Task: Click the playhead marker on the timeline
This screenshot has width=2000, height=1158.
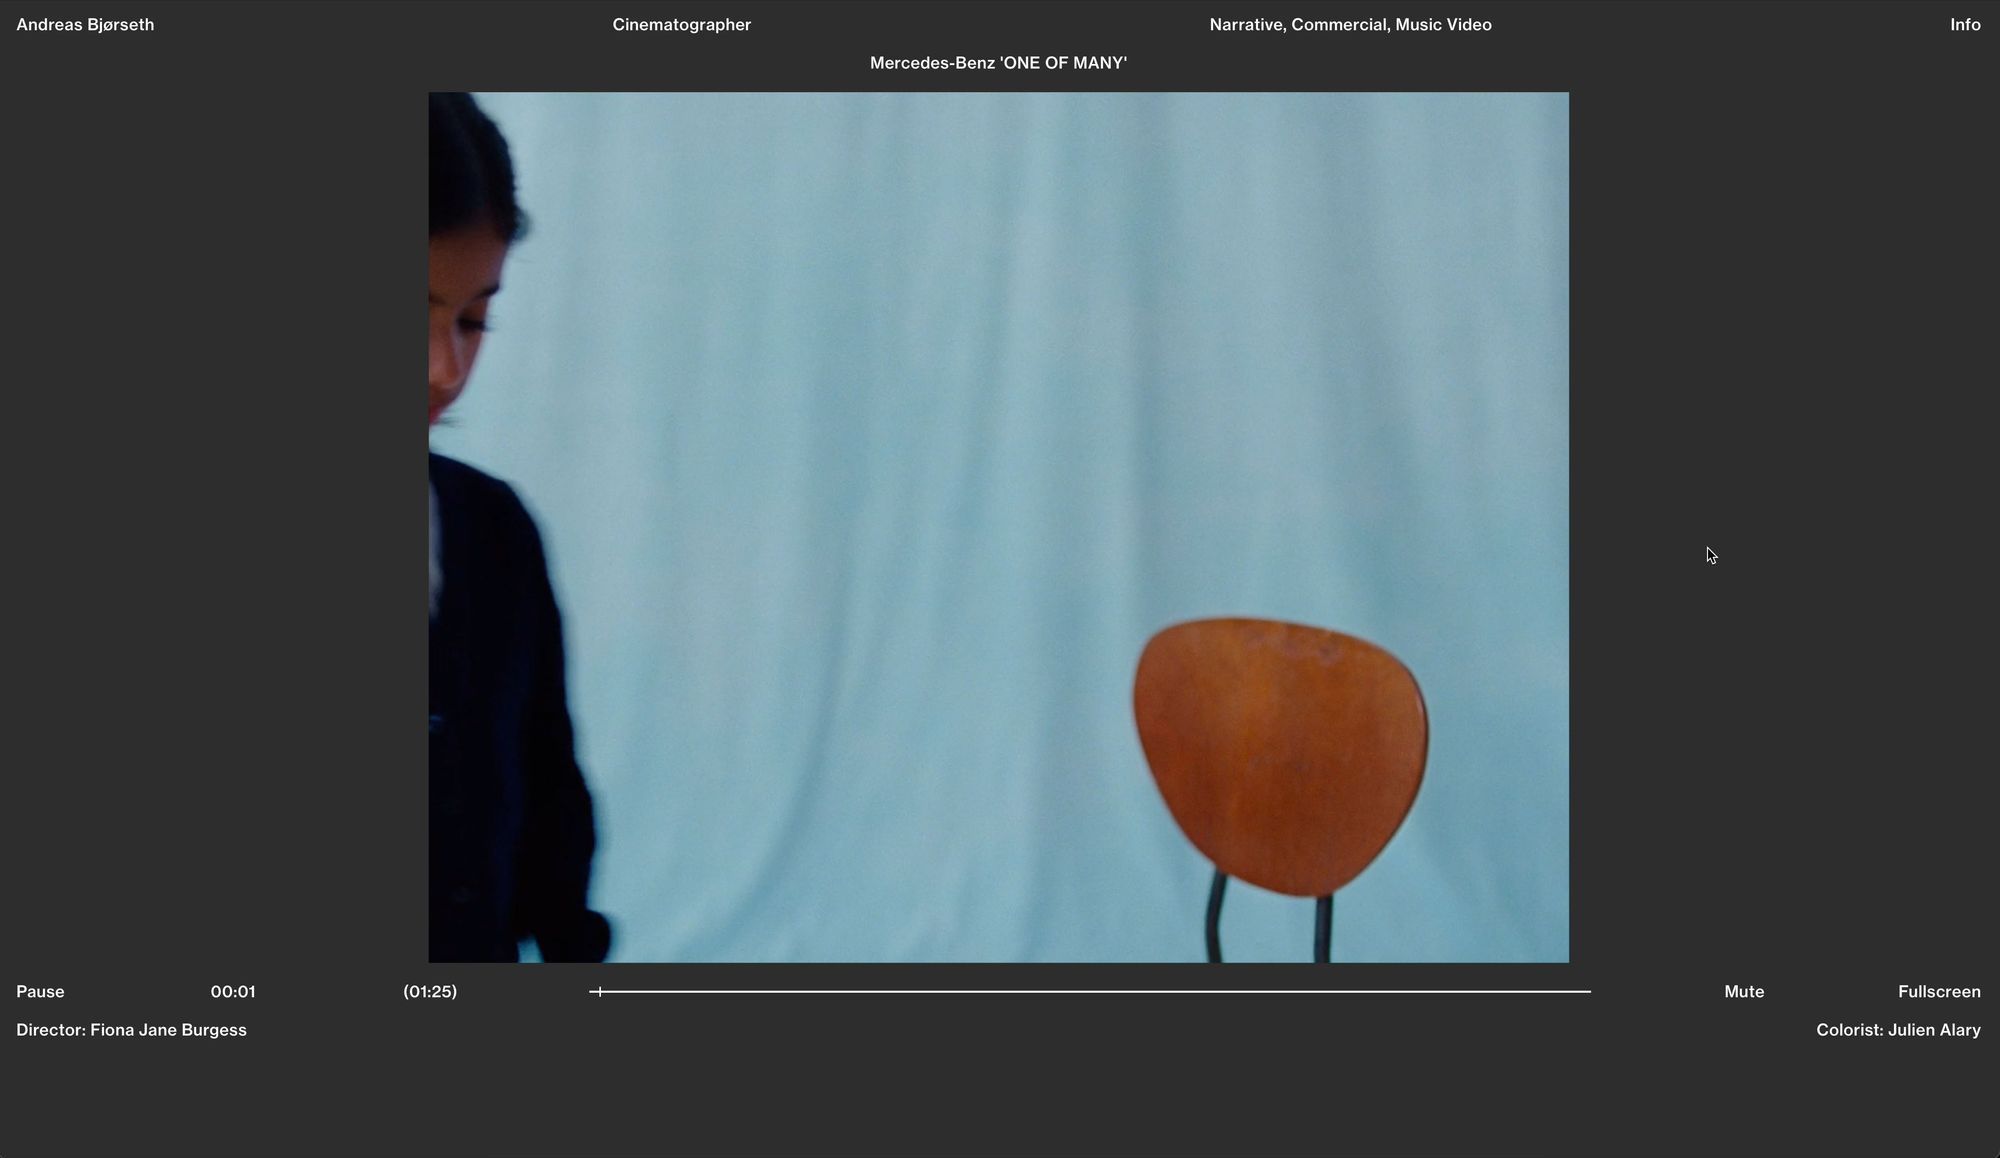Action: pyautogui.click(x=599, y=991)
